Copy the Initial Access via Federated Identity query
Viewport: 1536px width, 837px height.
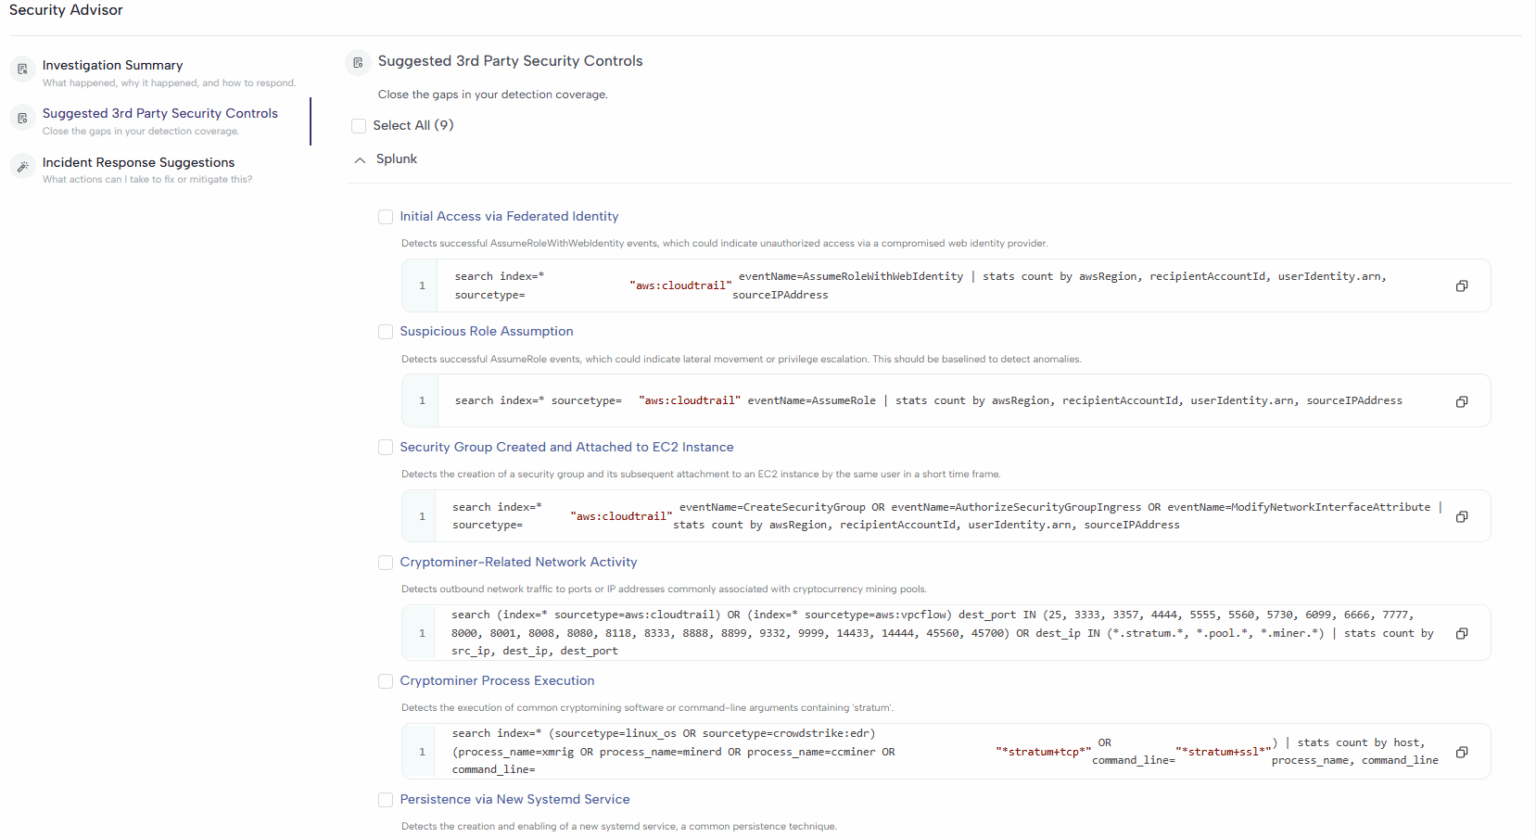tap(1461, 286)
